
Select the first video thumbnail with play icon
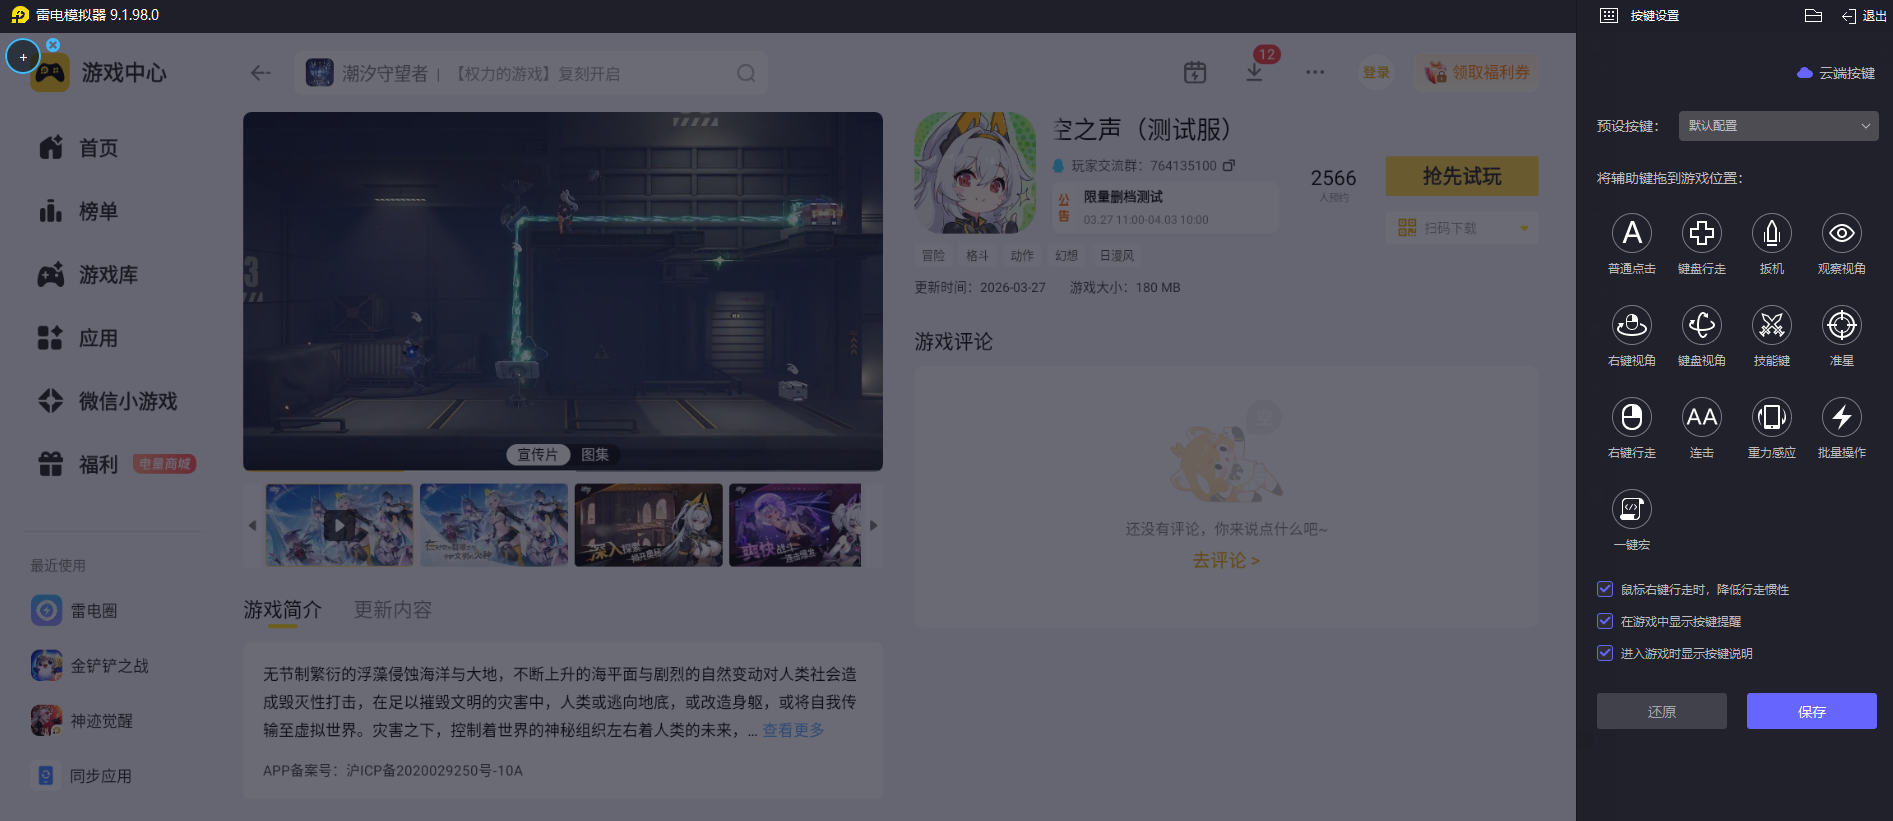pos(339,525)
